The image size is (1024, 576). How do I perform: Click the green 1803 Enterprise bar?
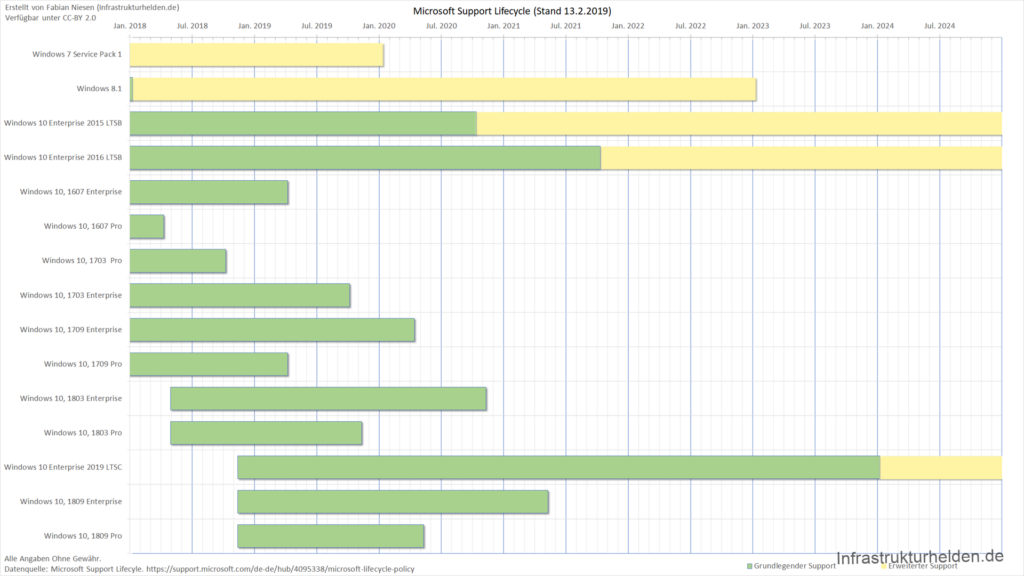click(x=328, y=398)
